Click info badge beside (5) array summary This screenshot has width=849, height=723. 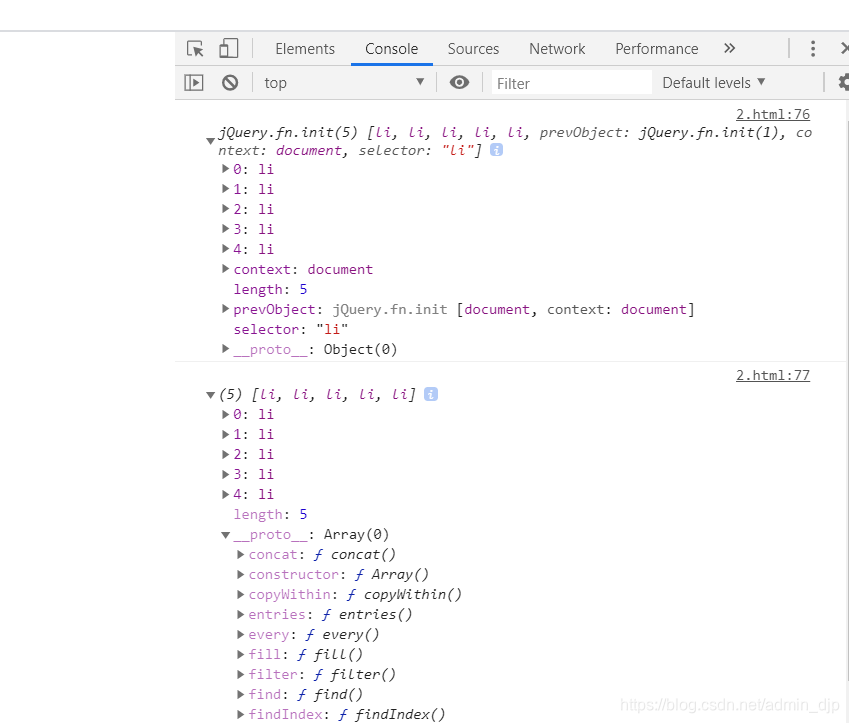[431, 394]
